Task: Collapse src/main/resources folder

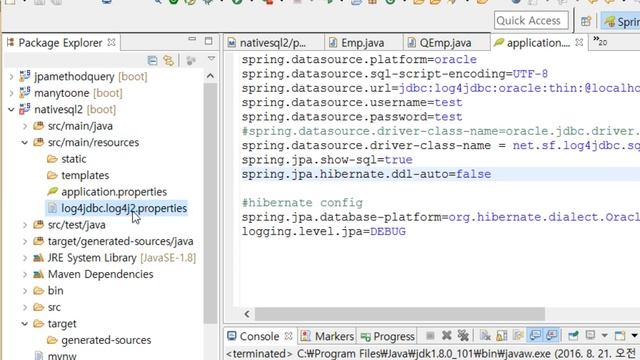Action: 25,142
